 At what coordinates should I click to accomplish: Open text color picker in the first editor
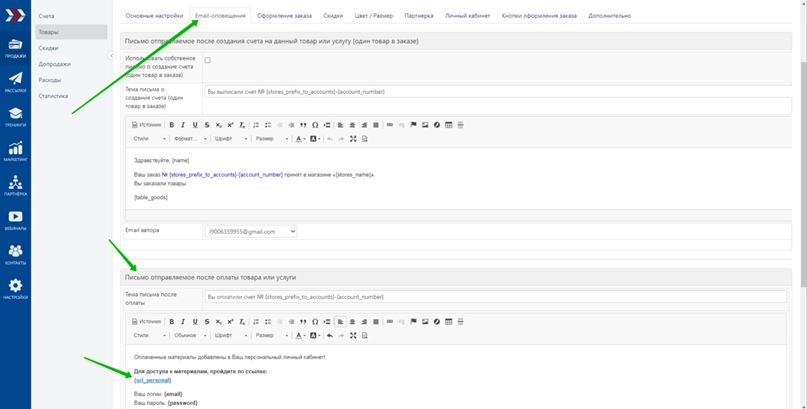tap(300, 139)
